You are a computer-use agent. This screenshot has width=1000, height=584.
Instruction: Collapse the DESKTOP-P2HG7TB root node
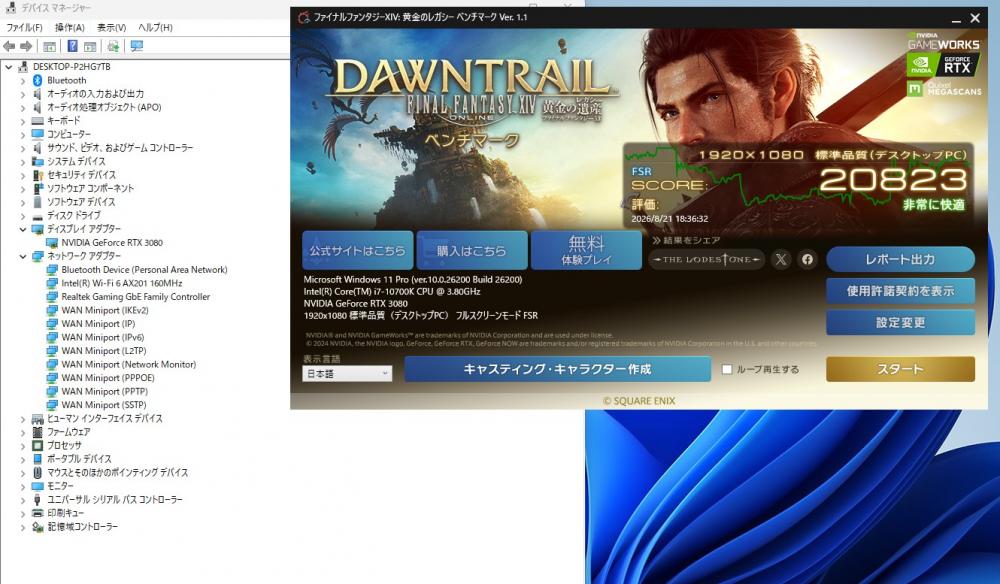[x=8, y=66]
